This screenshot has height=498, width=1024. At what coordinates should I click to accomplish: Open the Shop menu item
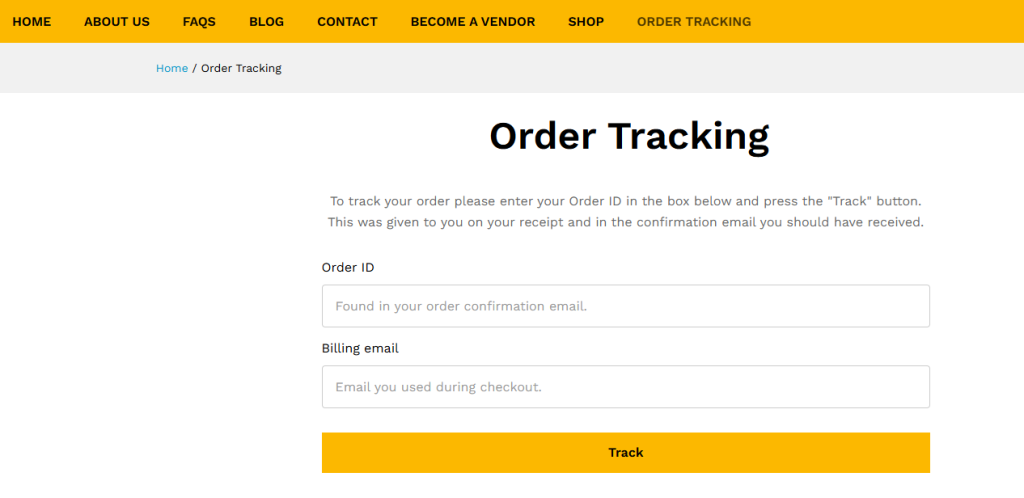point(586,21)
